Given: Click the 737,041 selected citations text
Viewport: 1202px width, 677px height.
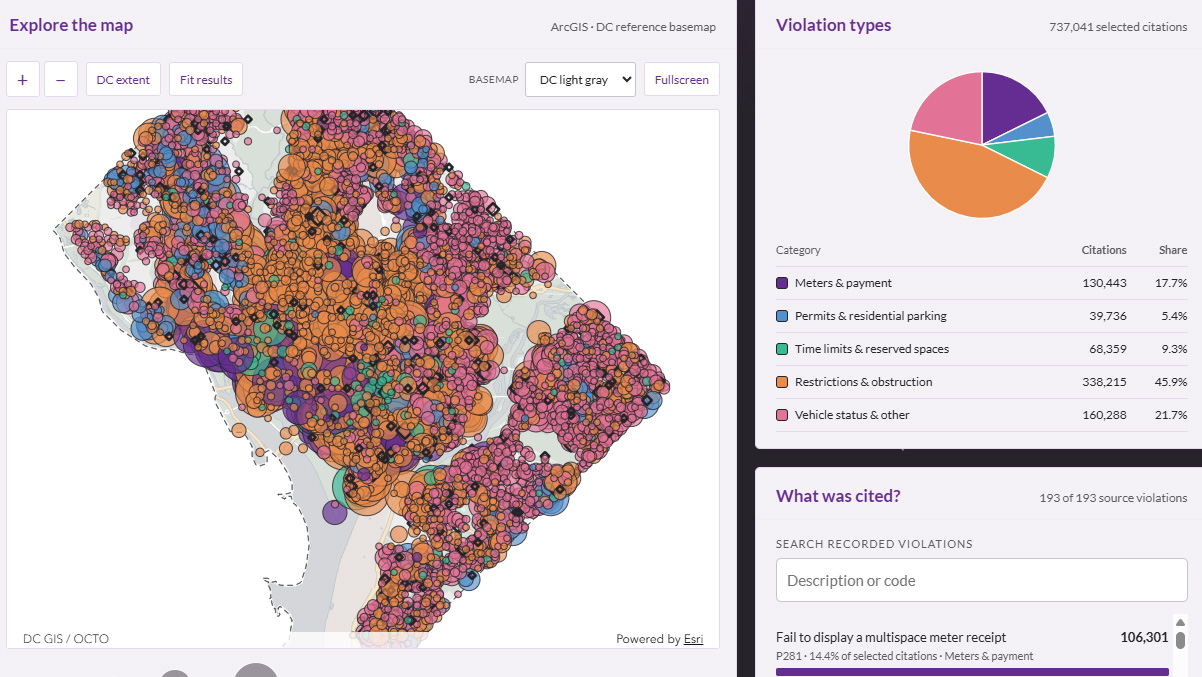Looking at the screenshot, I should pyautogui.click(x=1118, y=27).
